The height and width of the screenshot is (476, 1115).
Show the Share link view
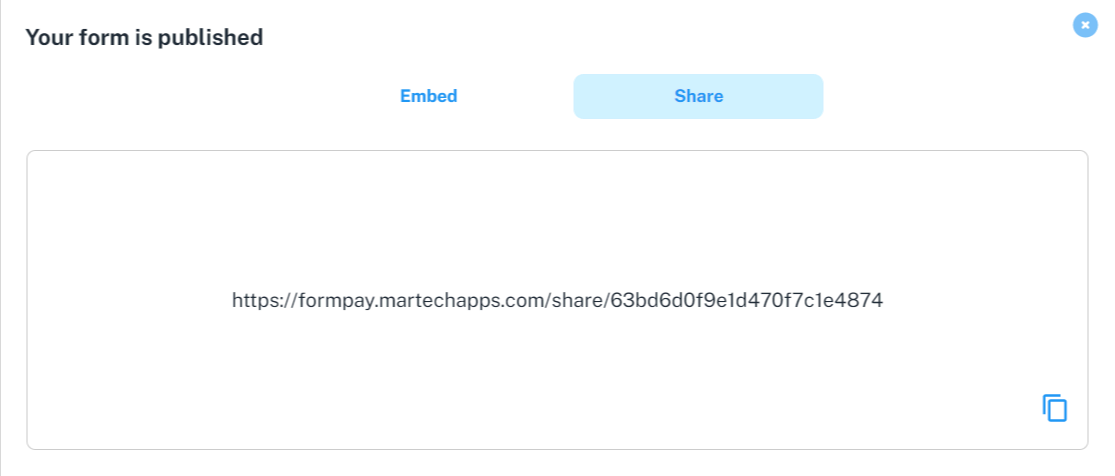[x=698, y=97]
